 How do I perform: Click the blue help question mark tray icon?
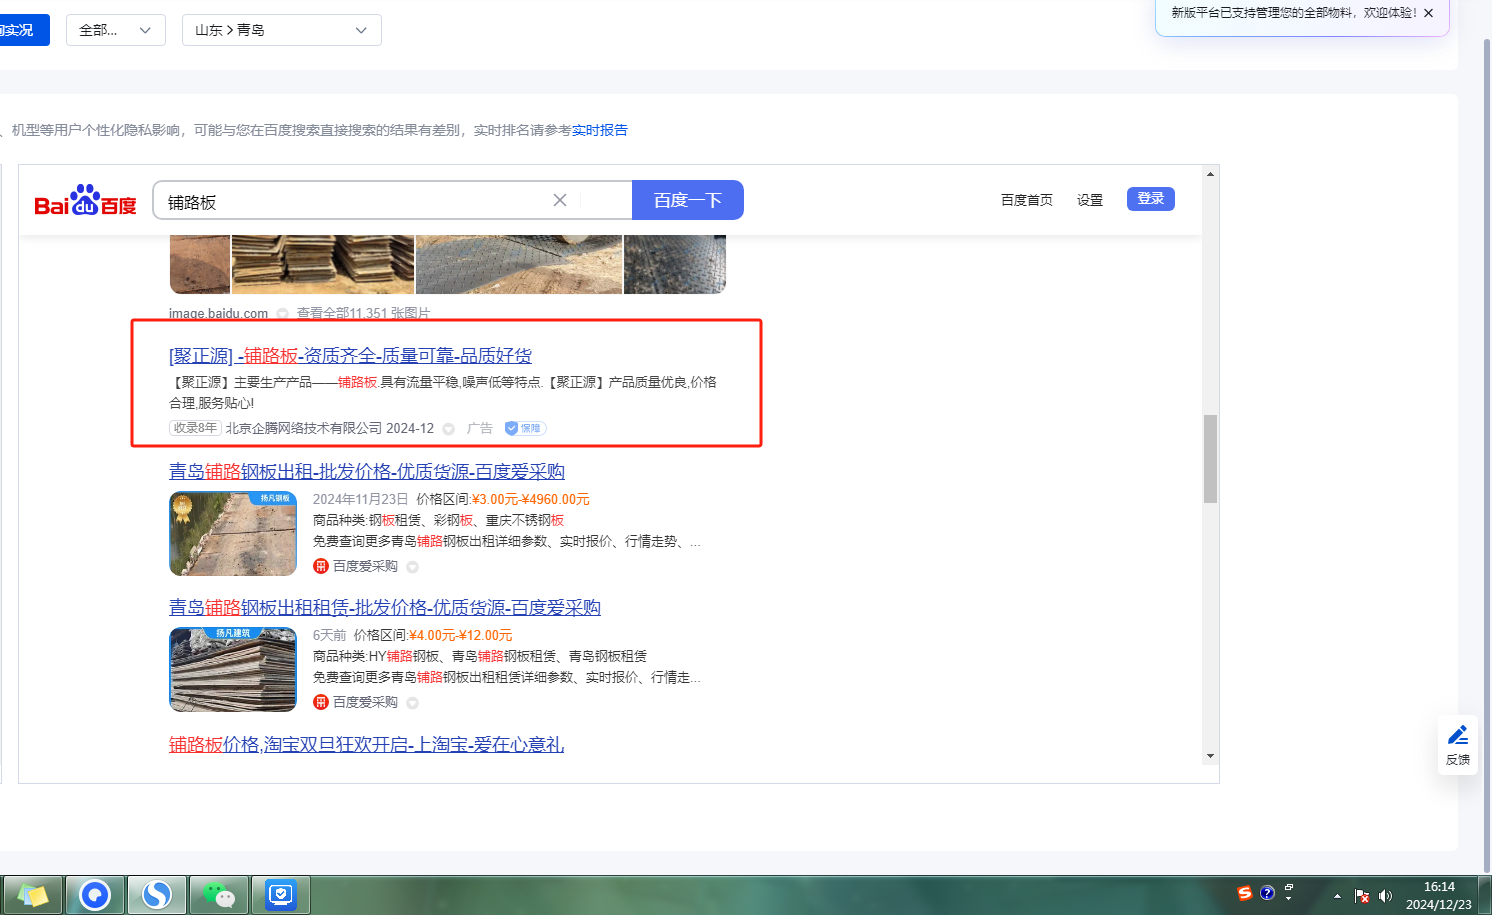(1267, 893)
